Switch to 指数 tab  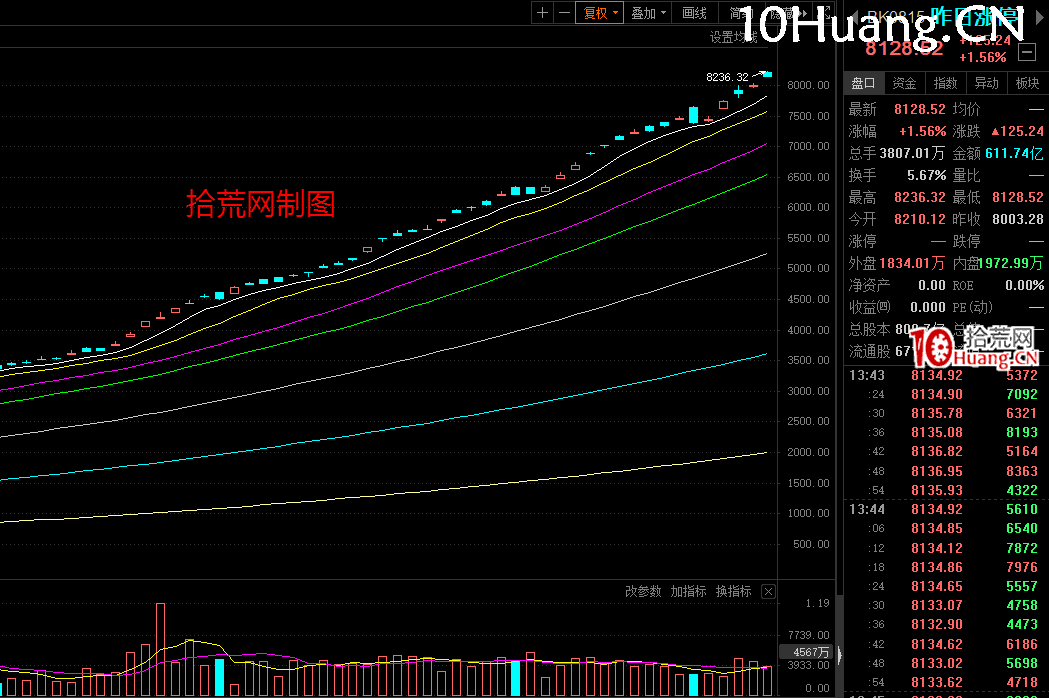[945, 83]
